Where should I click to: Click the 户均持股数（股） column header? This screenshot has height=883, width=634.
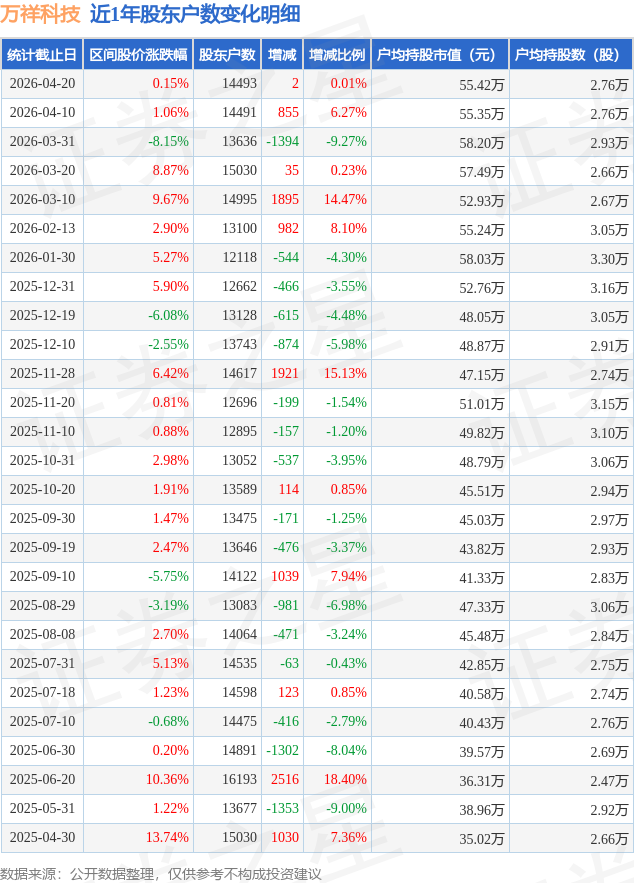[571, 55]
